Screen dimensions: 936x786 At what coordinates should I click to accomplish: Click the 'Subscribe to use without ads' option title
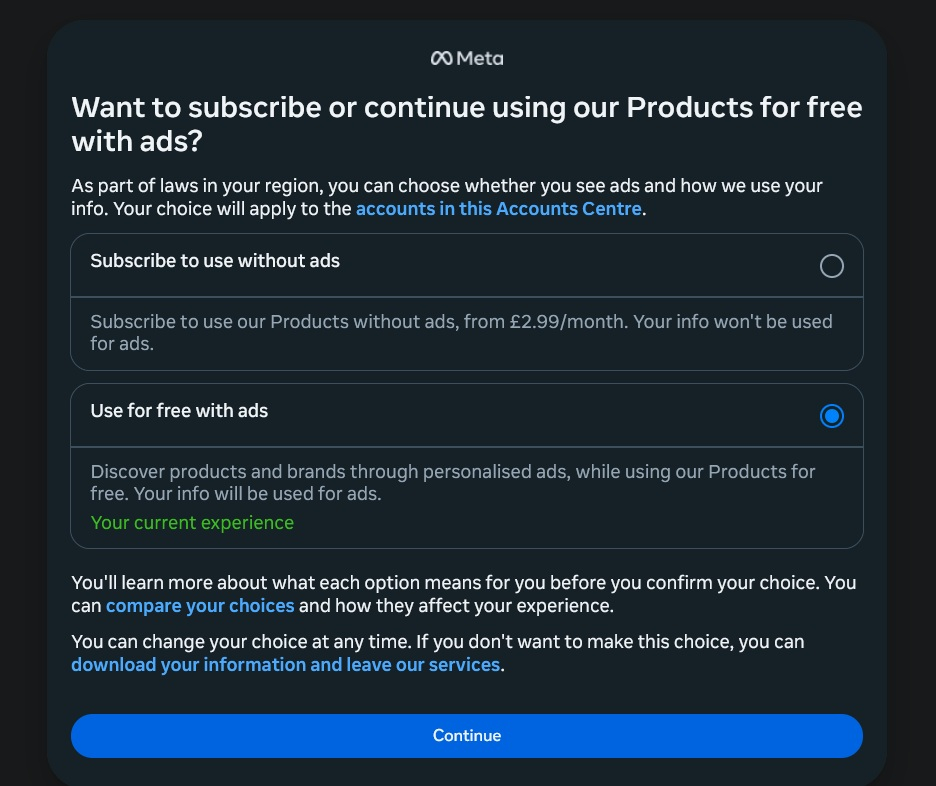(x=215, y=261)
